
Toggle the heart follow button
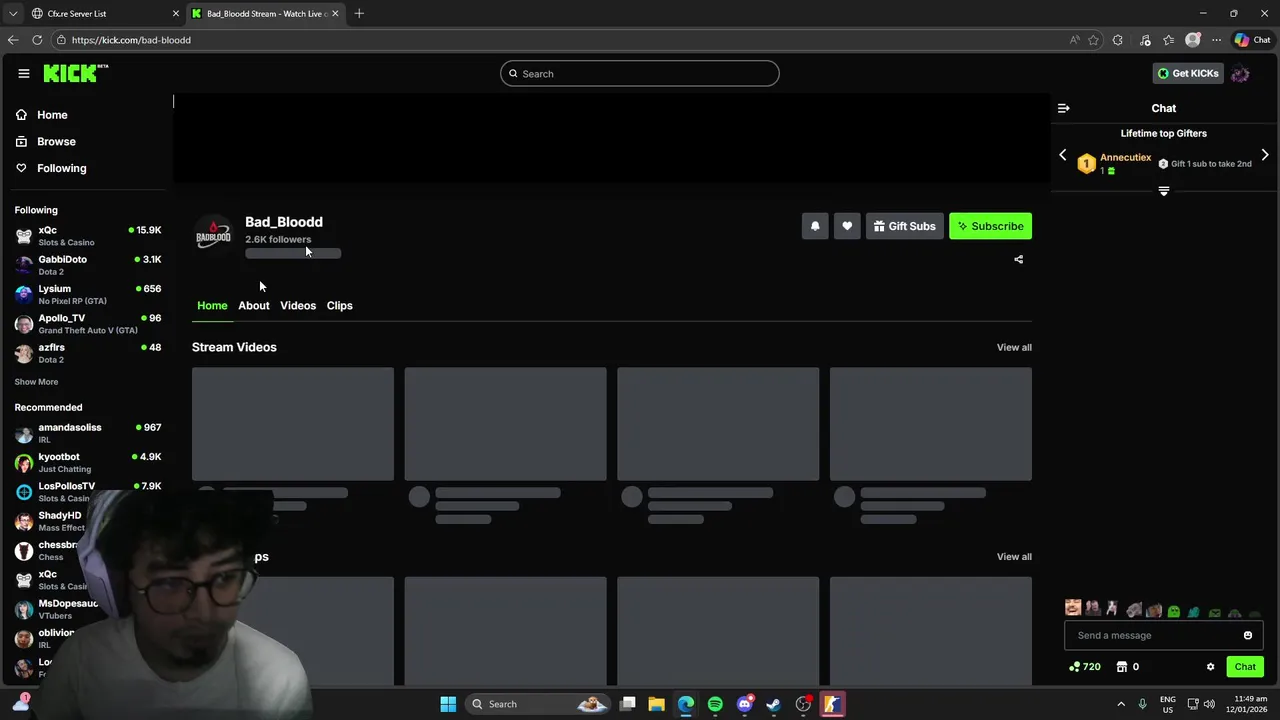click(x=847, y=226)
